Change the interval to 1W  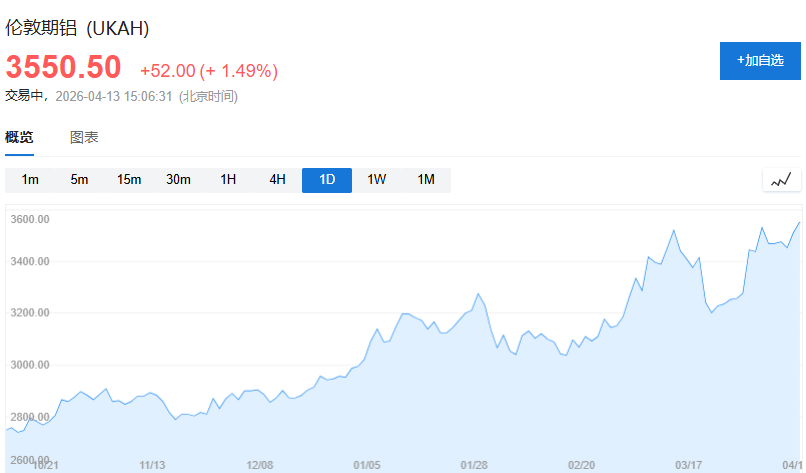(x=376, y=180)
